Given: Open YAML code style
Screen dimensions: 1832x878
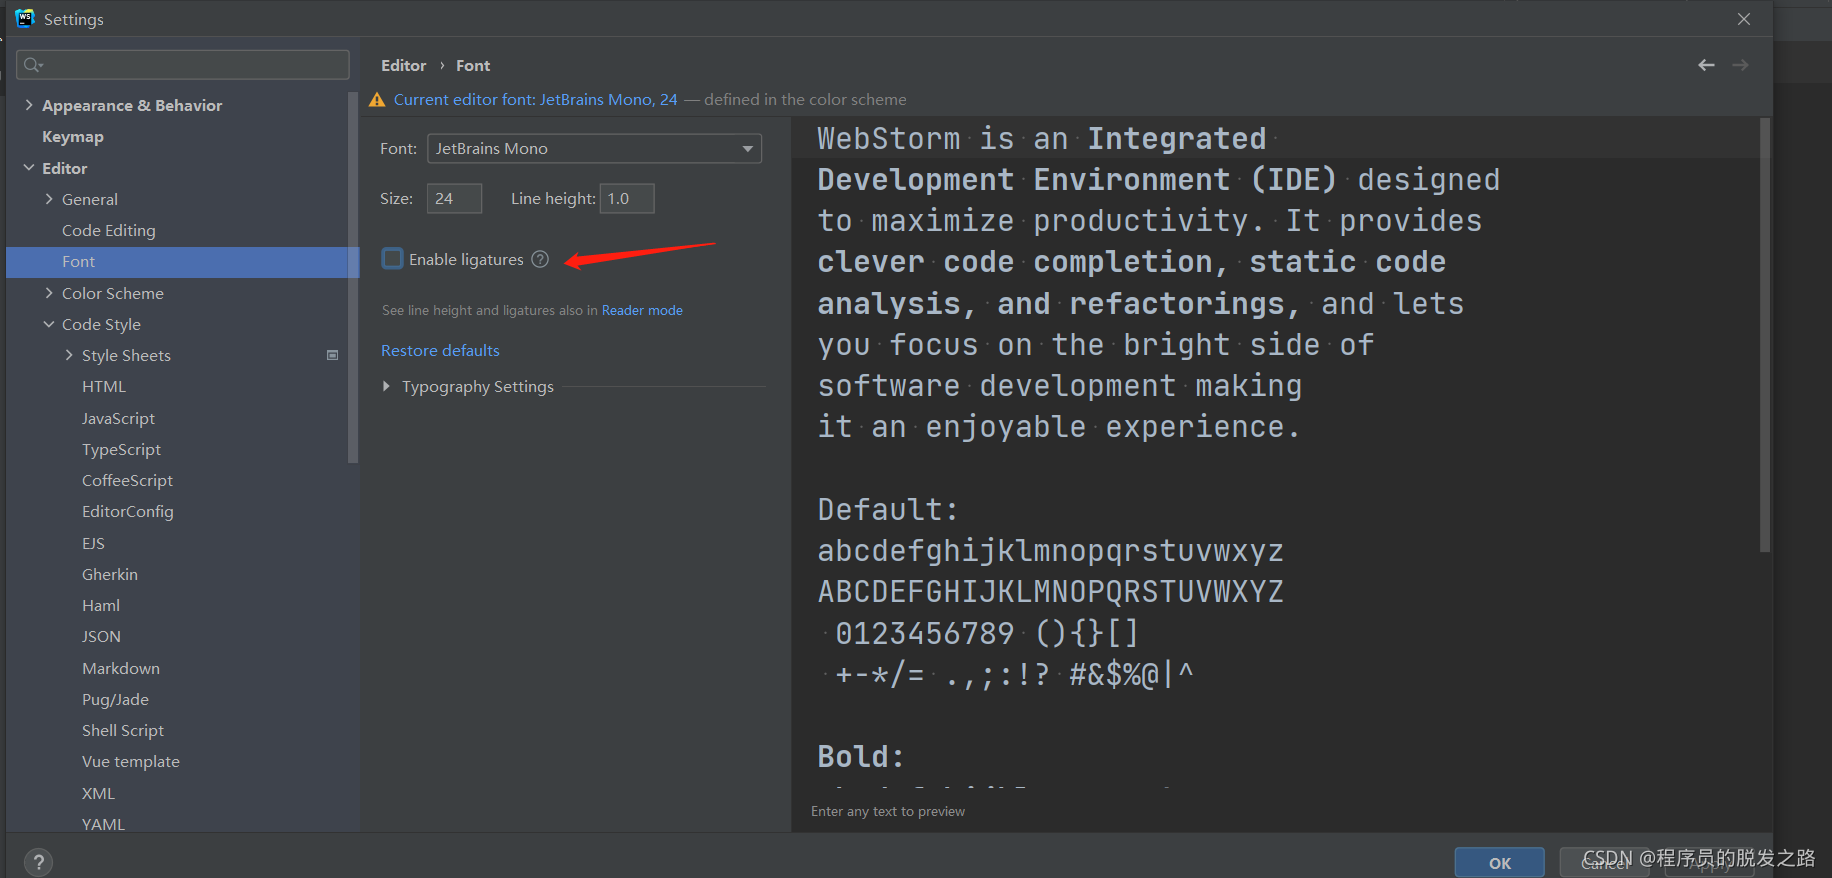Looking at the screenshot, I should (x=103, y=824).
